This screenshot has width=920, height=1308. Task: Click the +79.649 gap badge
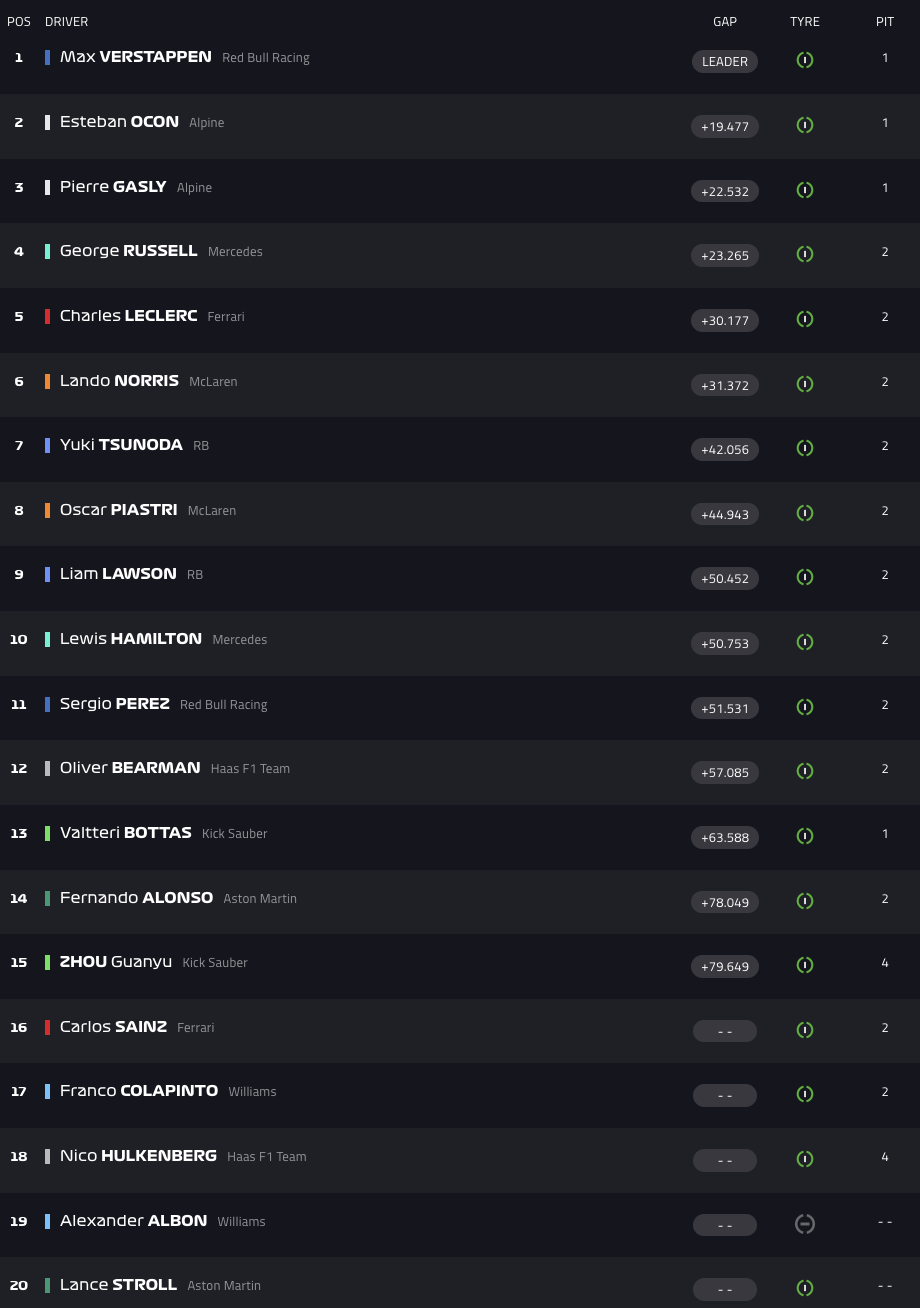coord(725,966)
